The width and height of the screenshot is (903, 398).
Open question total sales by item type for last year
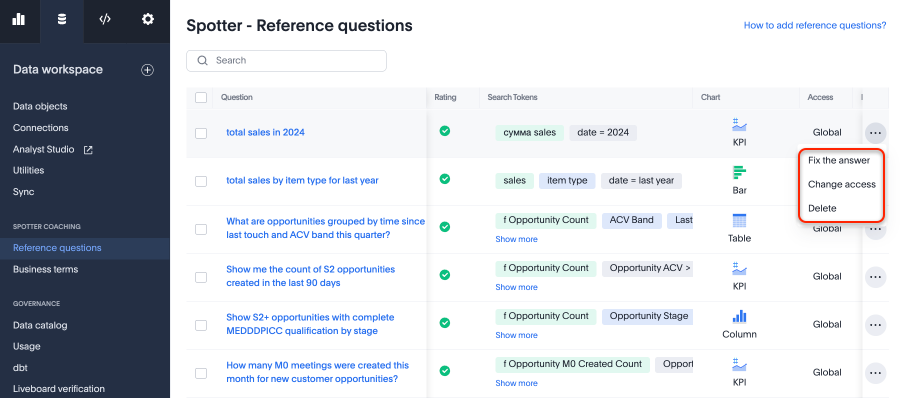[302, 181]
